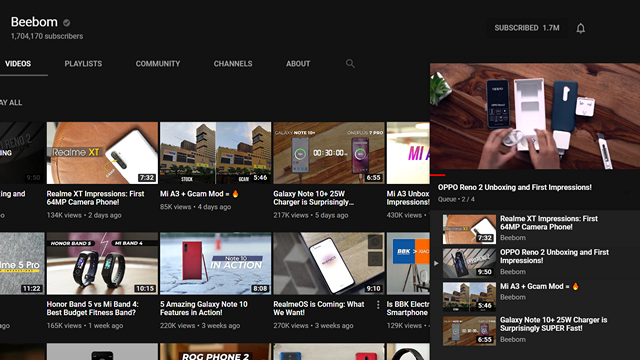Click the OPPO Reno 2 miniplayer video

535,116
